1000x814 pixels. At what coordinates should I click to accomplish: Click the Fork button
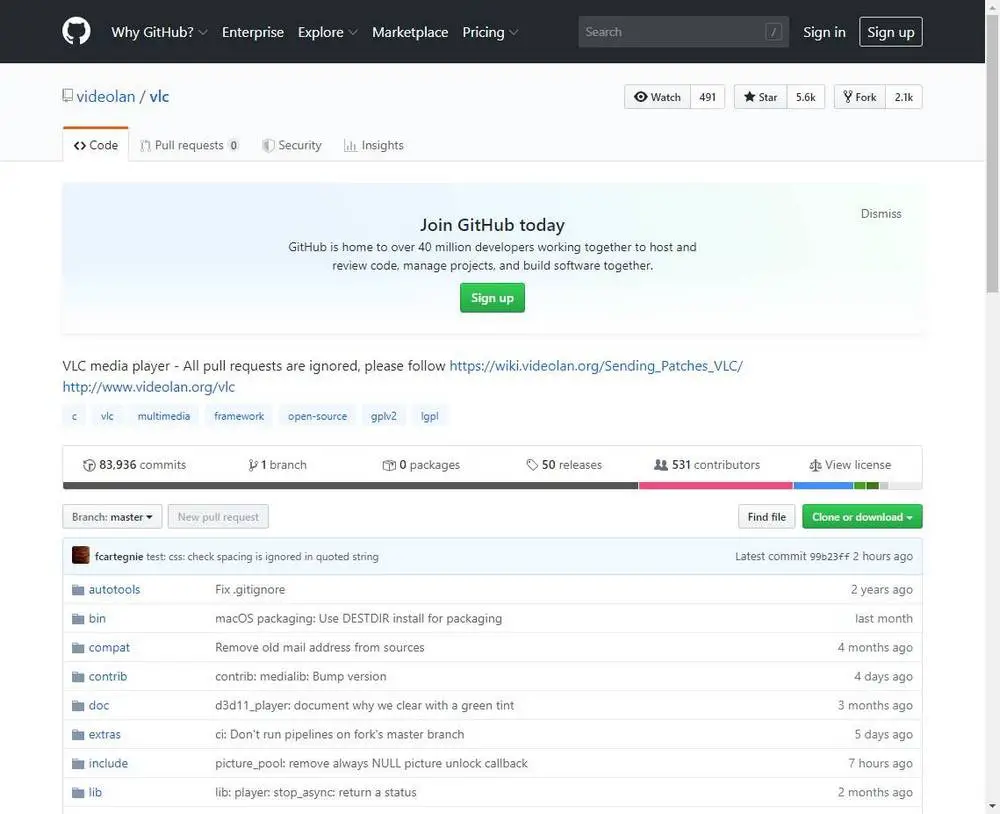pos(860,97)
